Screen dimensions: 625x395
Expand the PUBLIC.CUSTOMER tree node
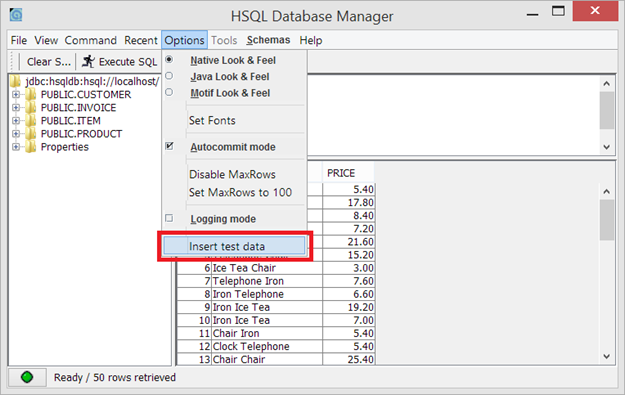click(16, 94)
